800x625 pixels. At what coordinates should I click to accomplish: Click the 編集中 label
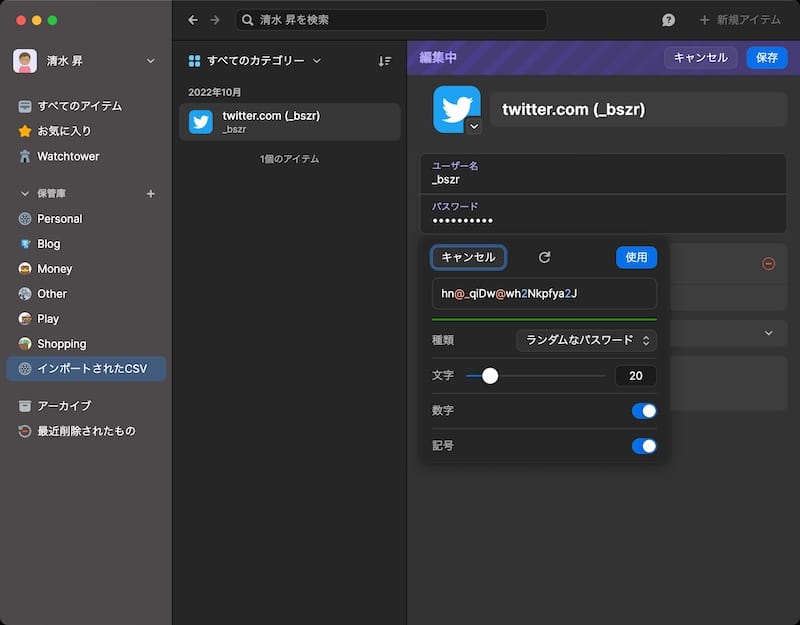438,58
